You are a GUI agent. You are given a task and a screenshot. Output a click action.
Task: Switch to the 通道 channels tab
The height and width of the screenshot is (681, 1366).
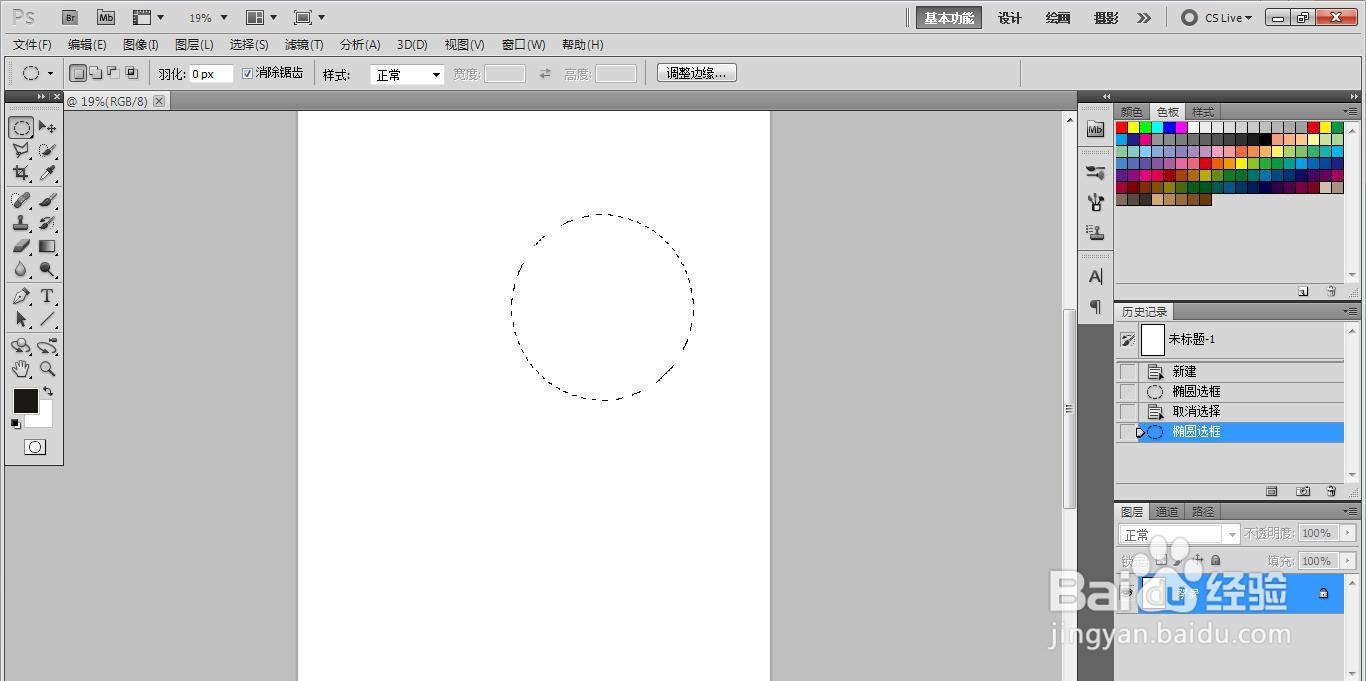1166,512
